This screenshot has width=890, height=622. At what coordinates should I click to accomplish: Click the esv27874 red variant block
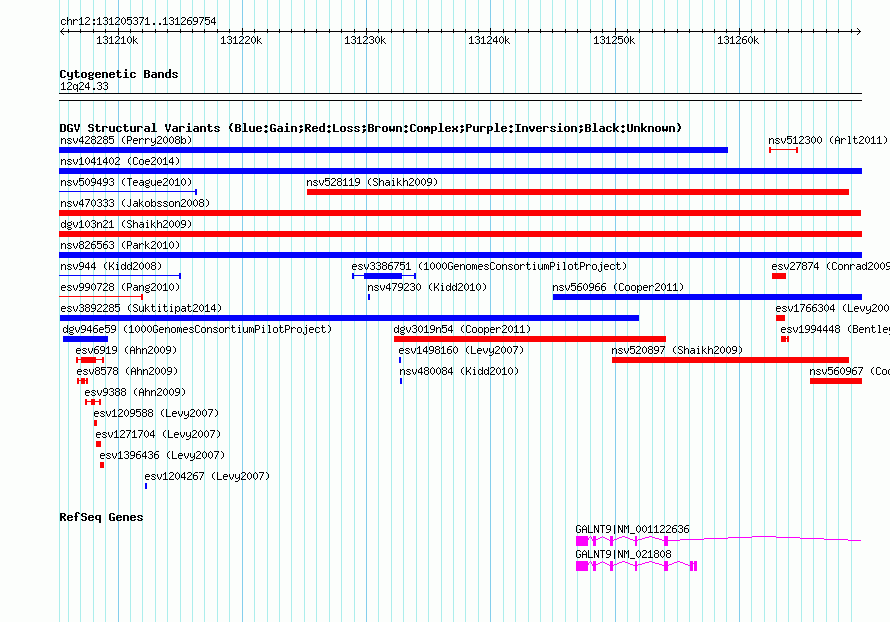779,276
